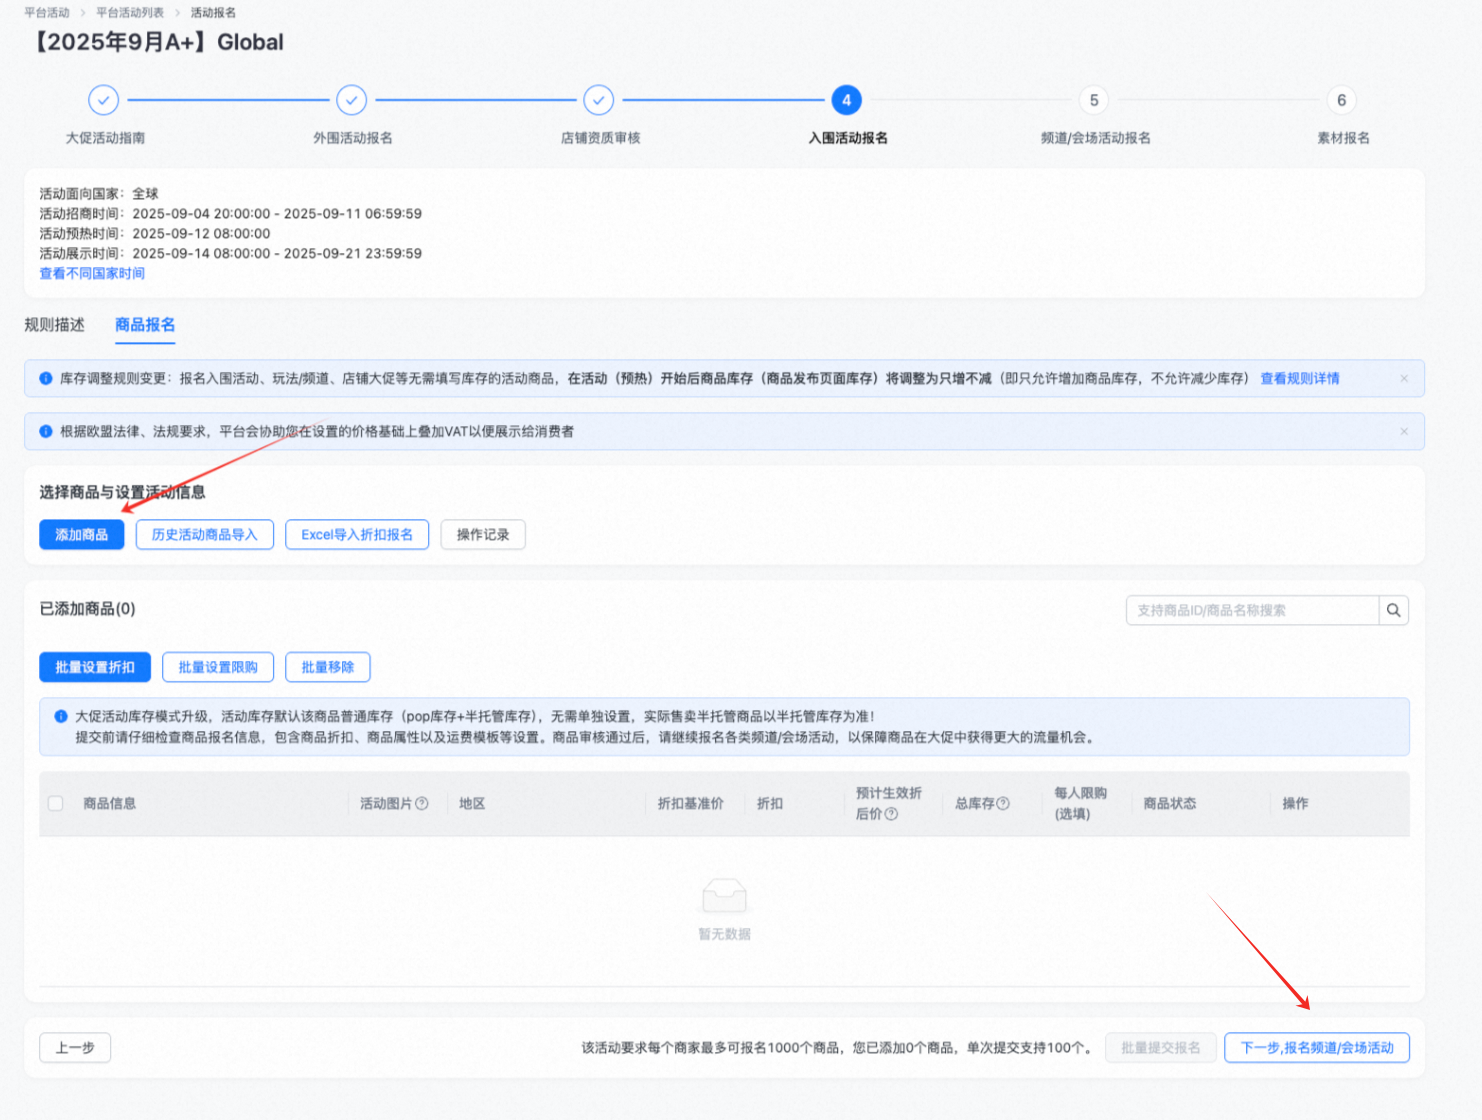Click help icon beside 总库存 column header
Image resolution: width=1482 pixels, height=1120 pixels.
click(1003, 803)
